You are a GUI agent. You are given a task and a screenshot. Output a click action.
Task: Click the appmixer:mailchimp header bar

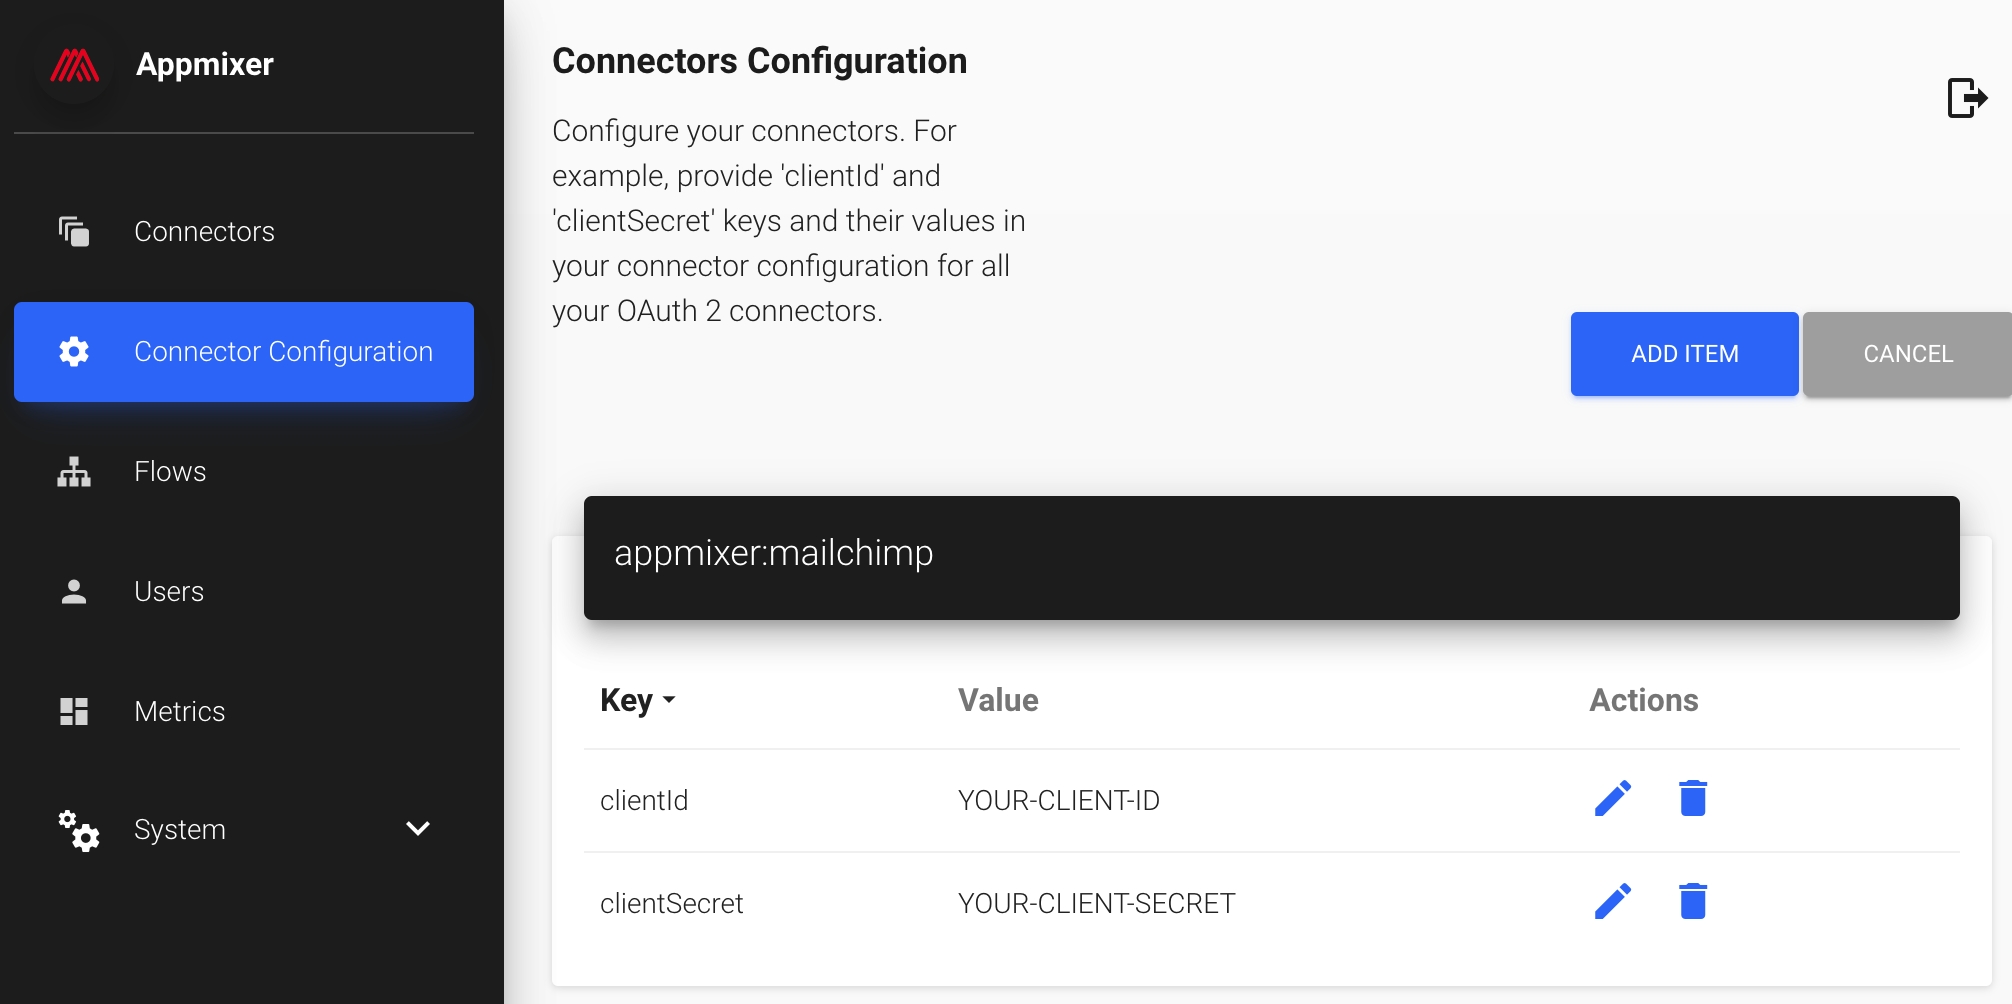1271,557
